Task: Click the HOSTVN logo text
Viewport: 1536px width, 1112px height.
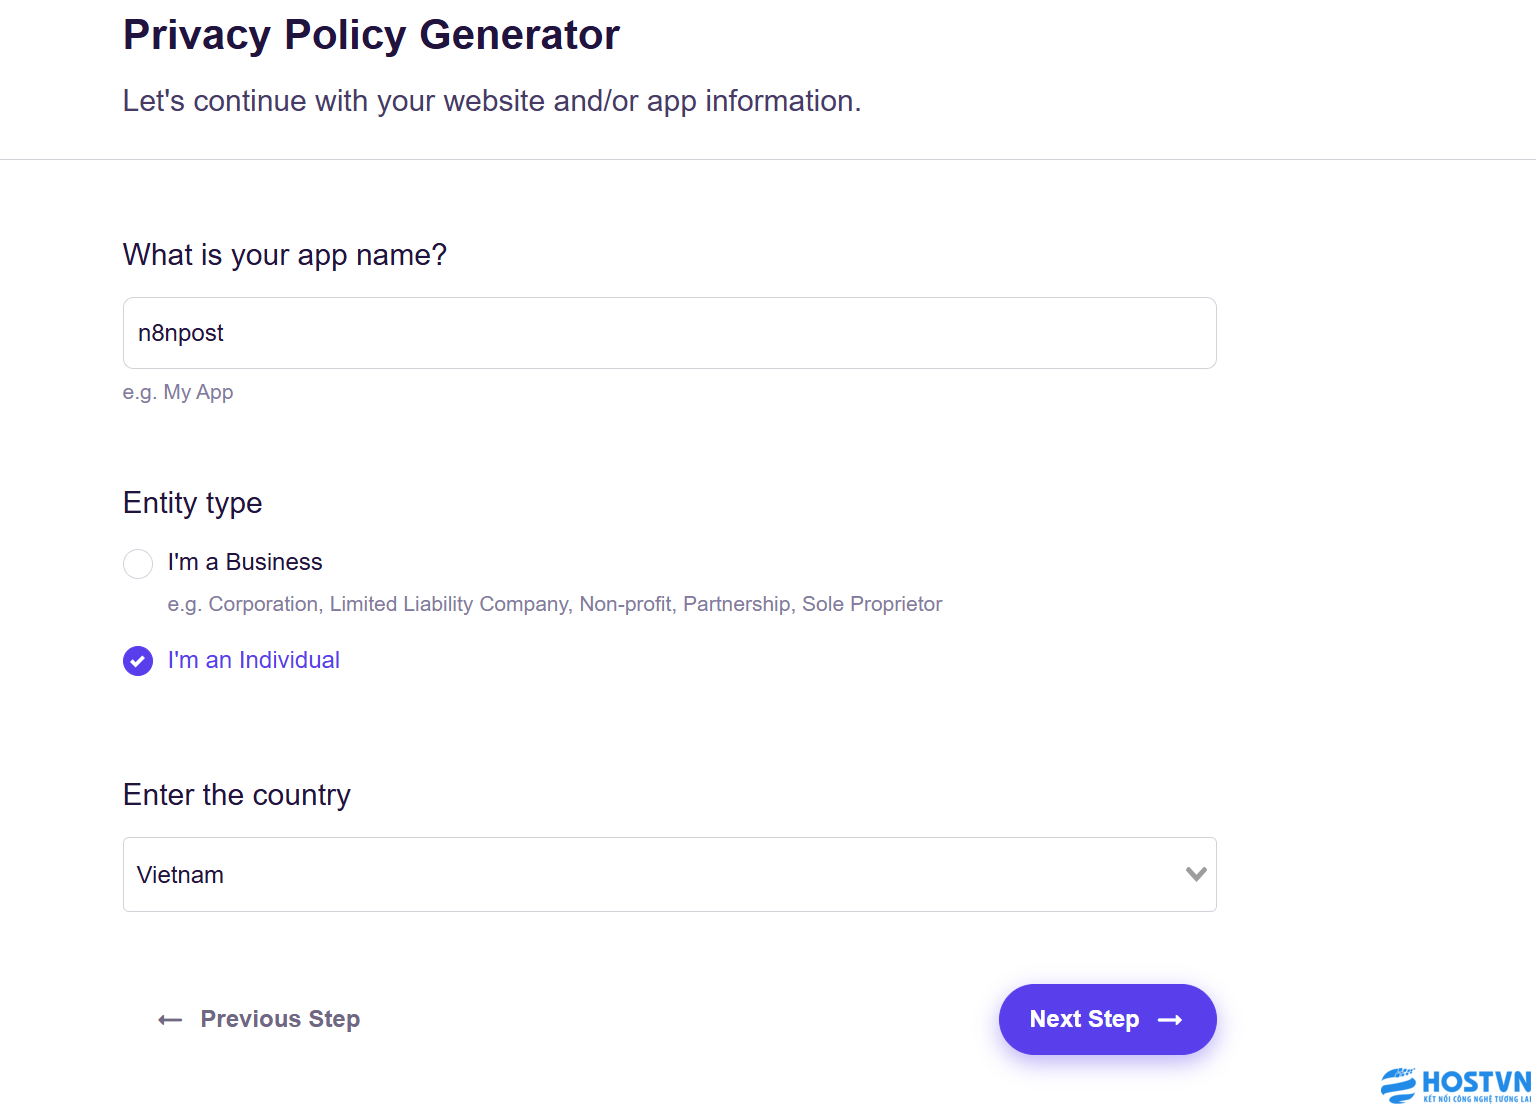Action: pyautogui.click(x=1477, y=1082)
